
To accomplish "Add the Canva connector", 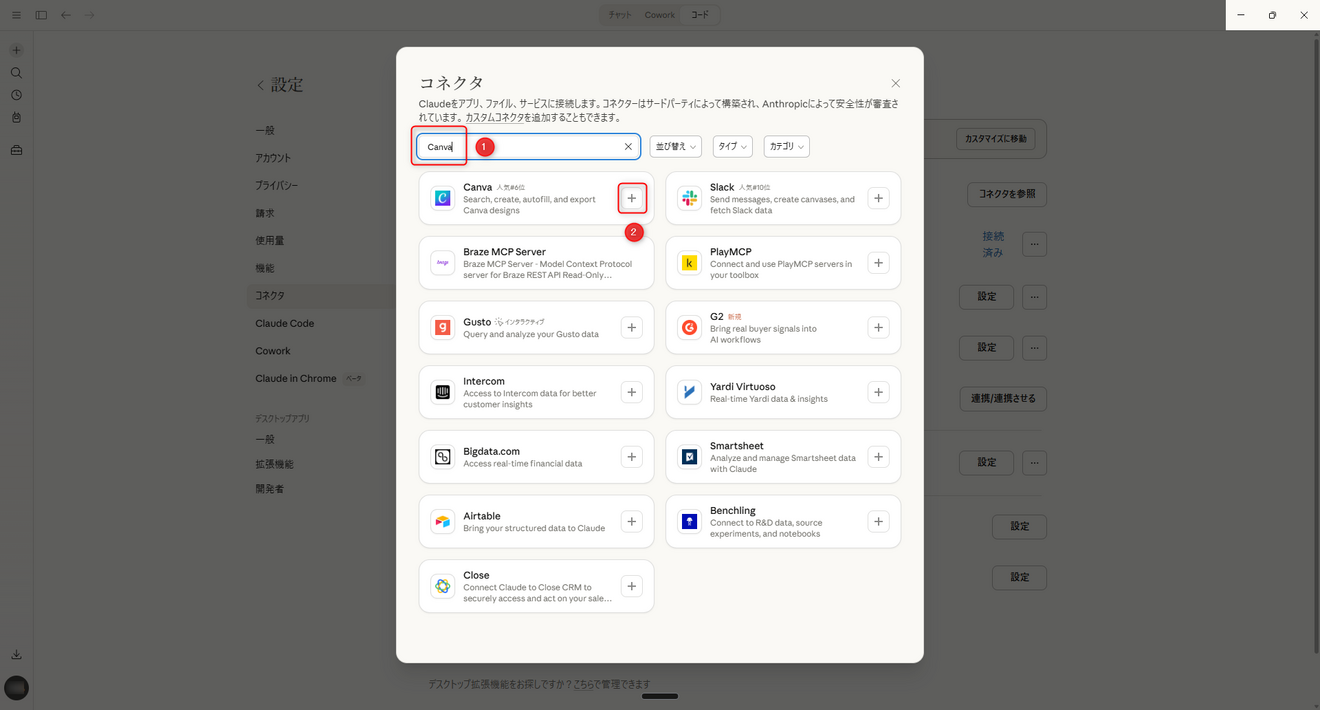I will [x=632, y=198].
